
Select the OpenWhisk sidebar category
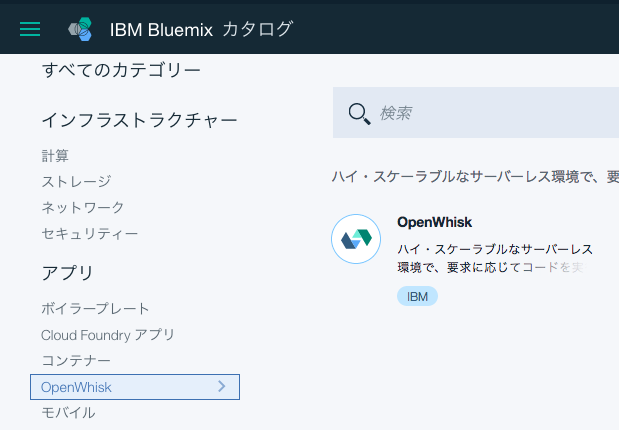tap(135, 387)
